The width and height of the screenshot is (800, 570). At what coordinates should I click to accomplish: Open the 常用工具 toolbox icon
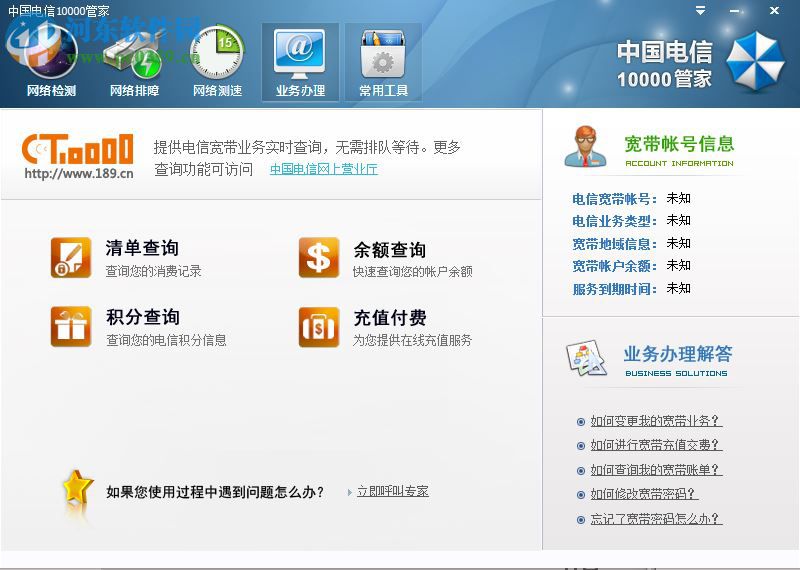(383, 54)
